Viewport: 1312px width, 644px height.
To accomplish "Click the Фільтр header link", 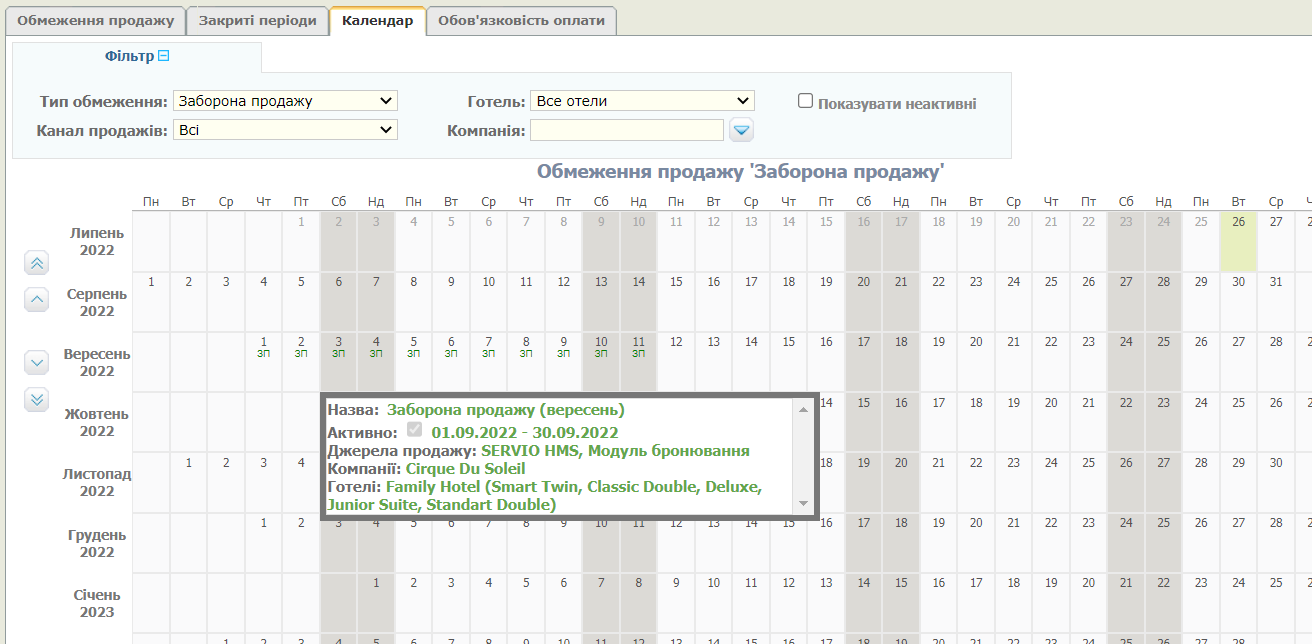I will click(130, 57).
